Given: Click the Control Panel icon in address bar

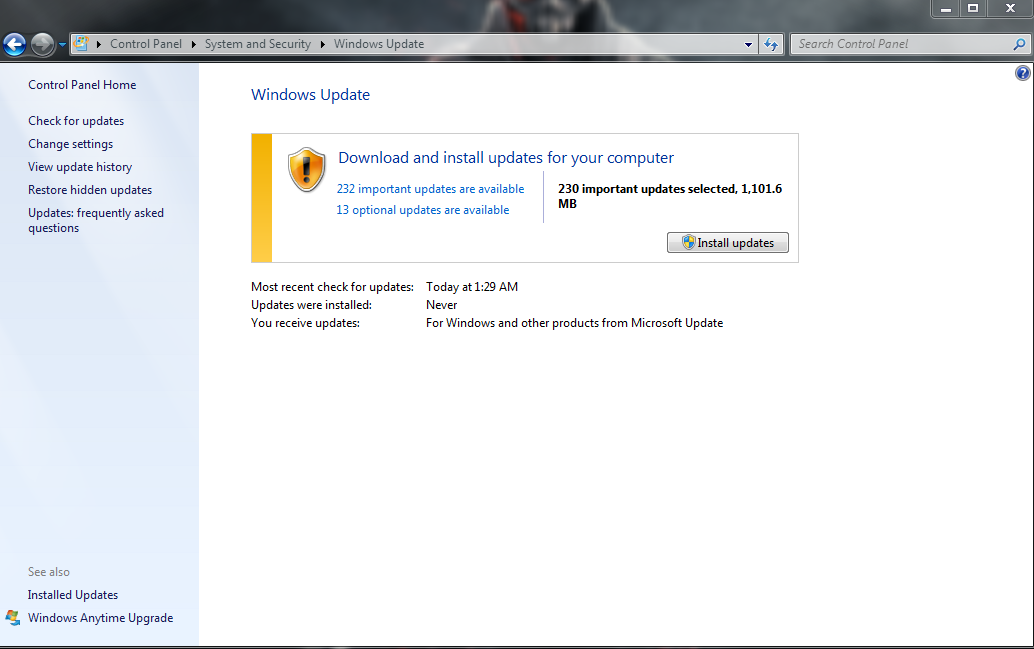Looking at the screenshot, I should tap(82, 44).
